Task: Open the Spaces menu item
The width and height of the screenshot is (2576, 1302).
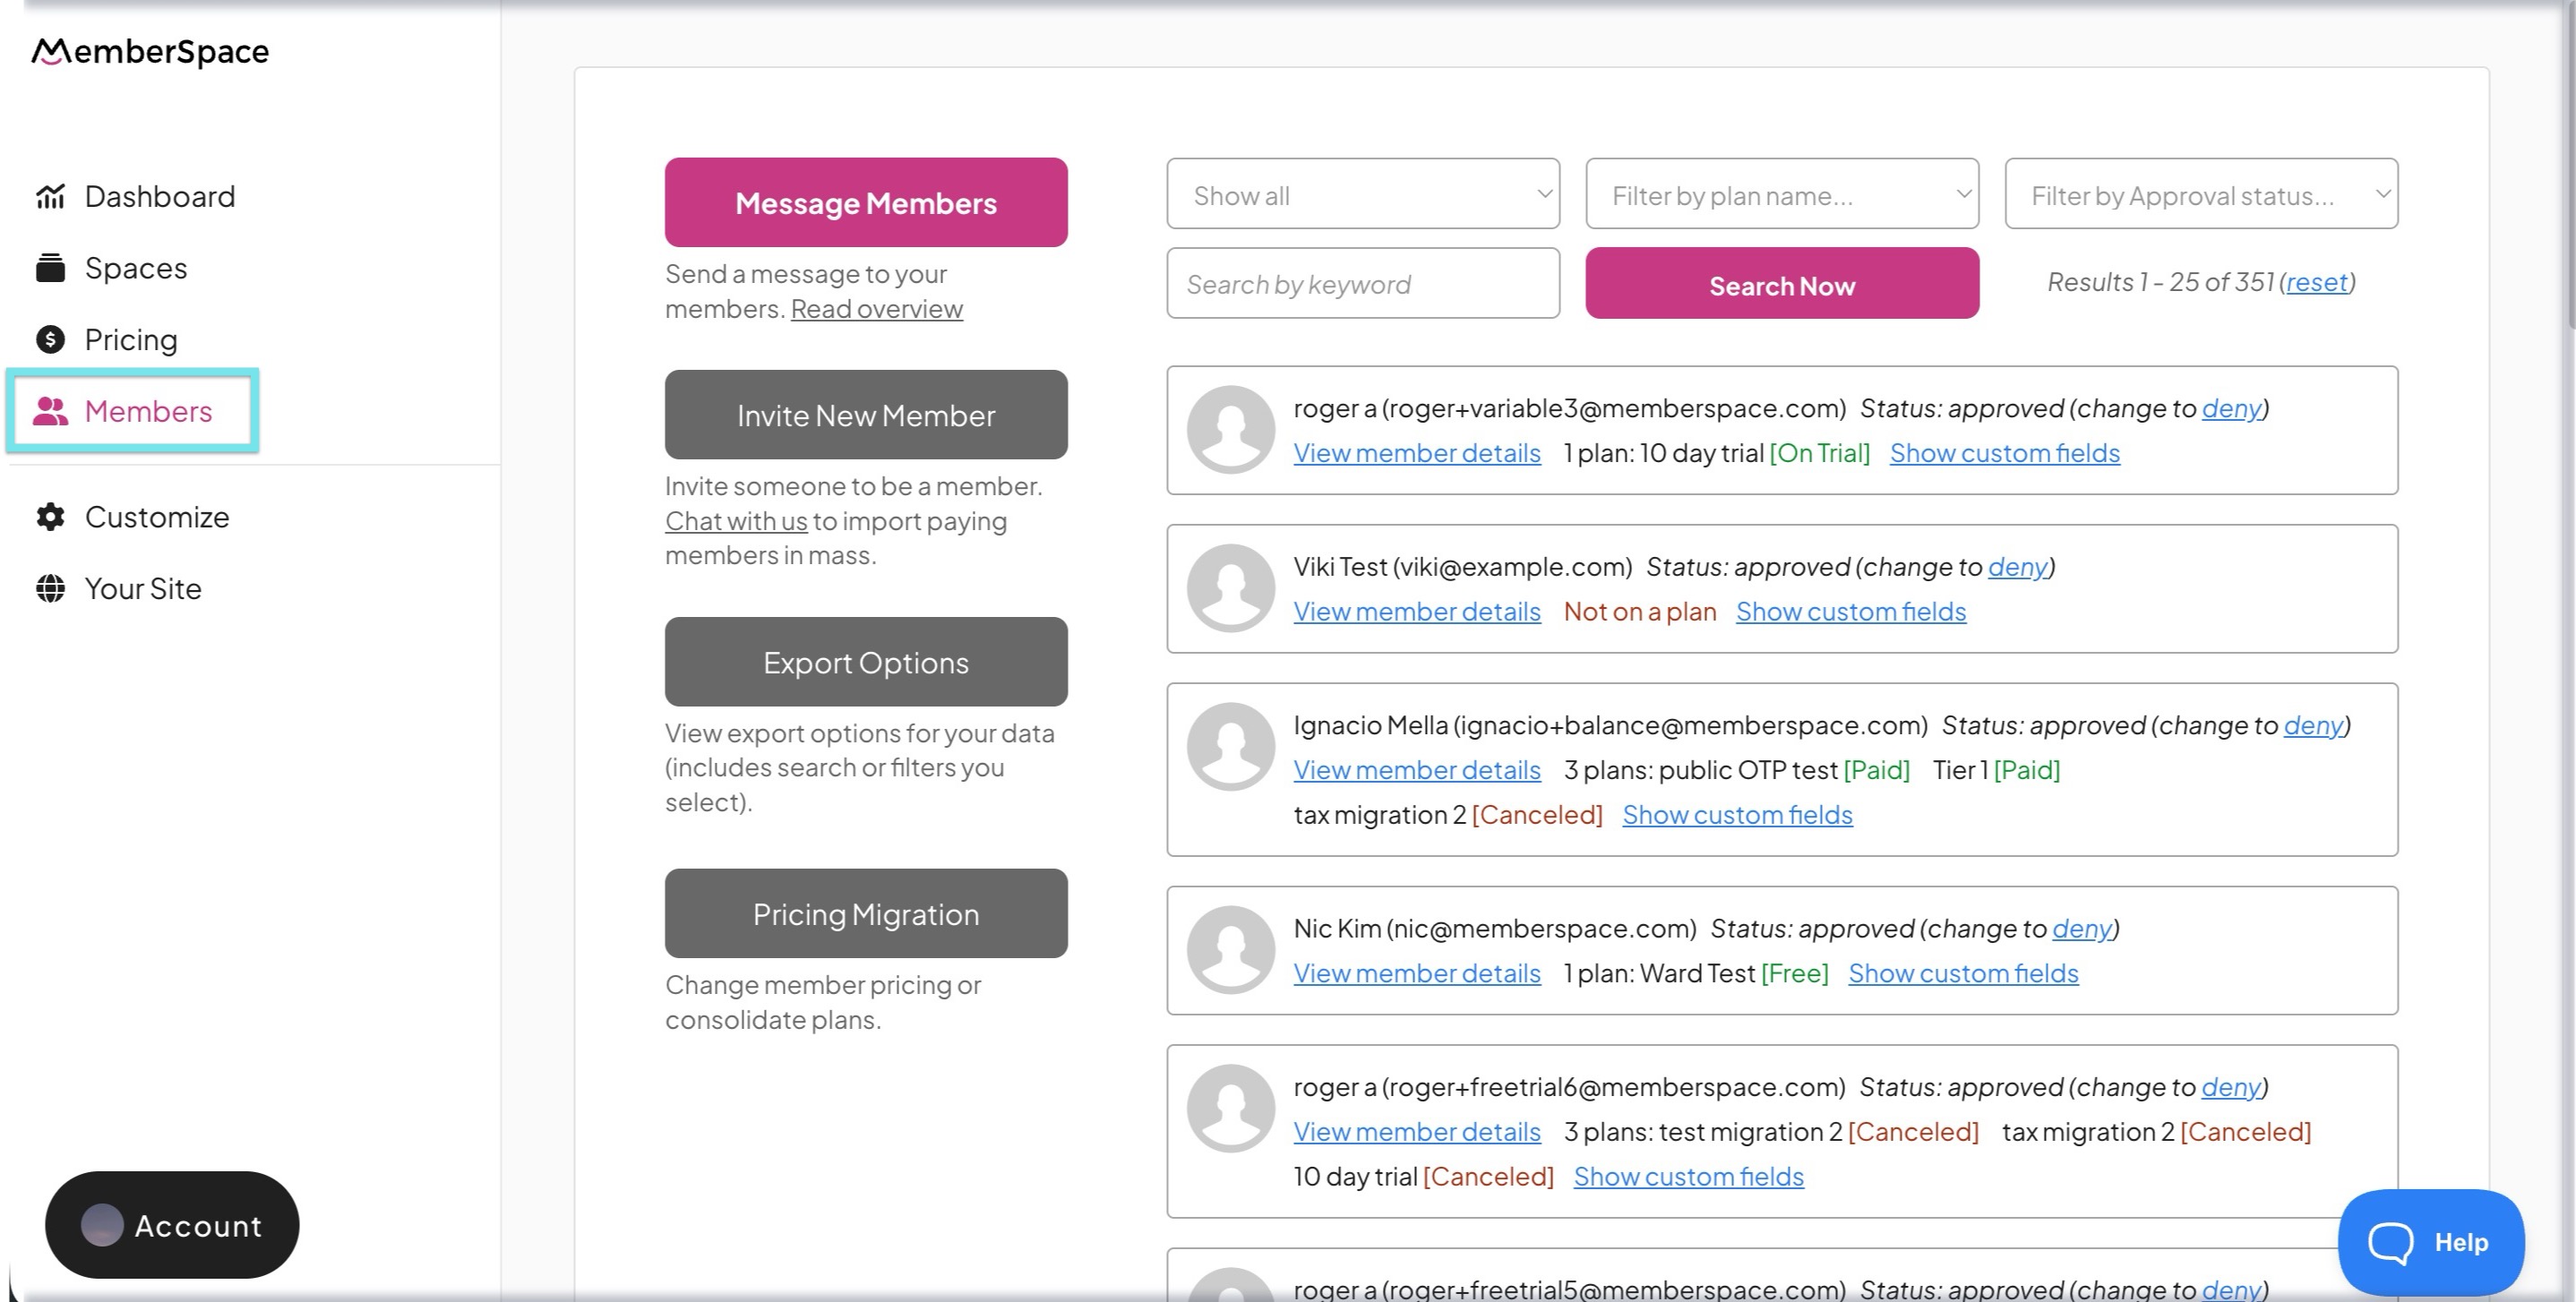Action: [x=136, y=268]
